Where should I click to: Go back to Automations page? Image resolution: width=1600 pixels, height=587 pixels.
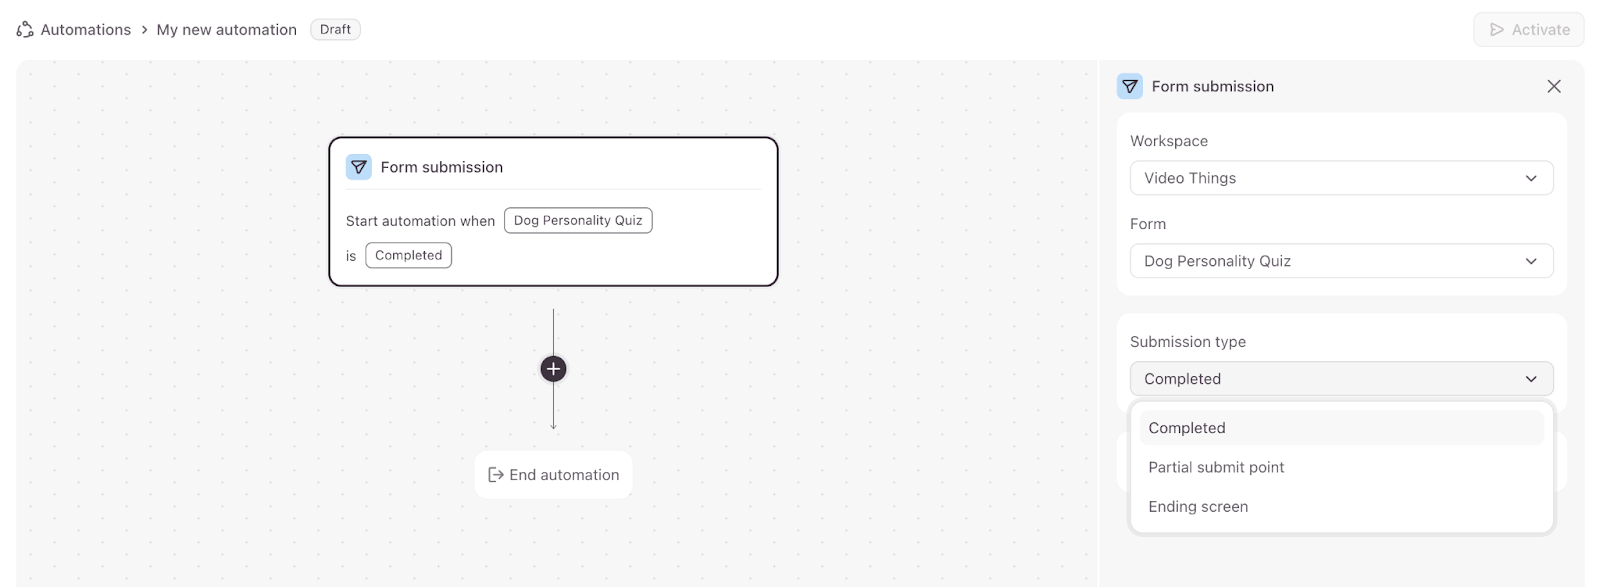coord(85,30)
